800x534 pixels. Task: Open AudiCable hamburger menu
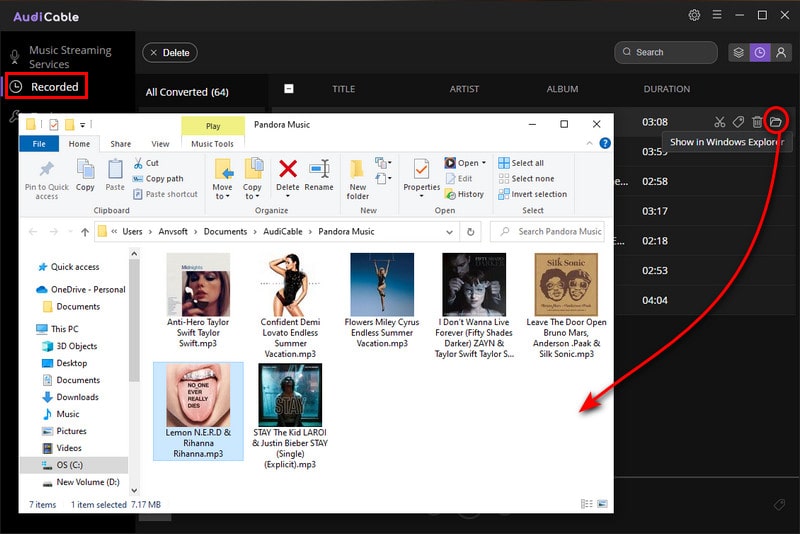click(x=717, y=15)
